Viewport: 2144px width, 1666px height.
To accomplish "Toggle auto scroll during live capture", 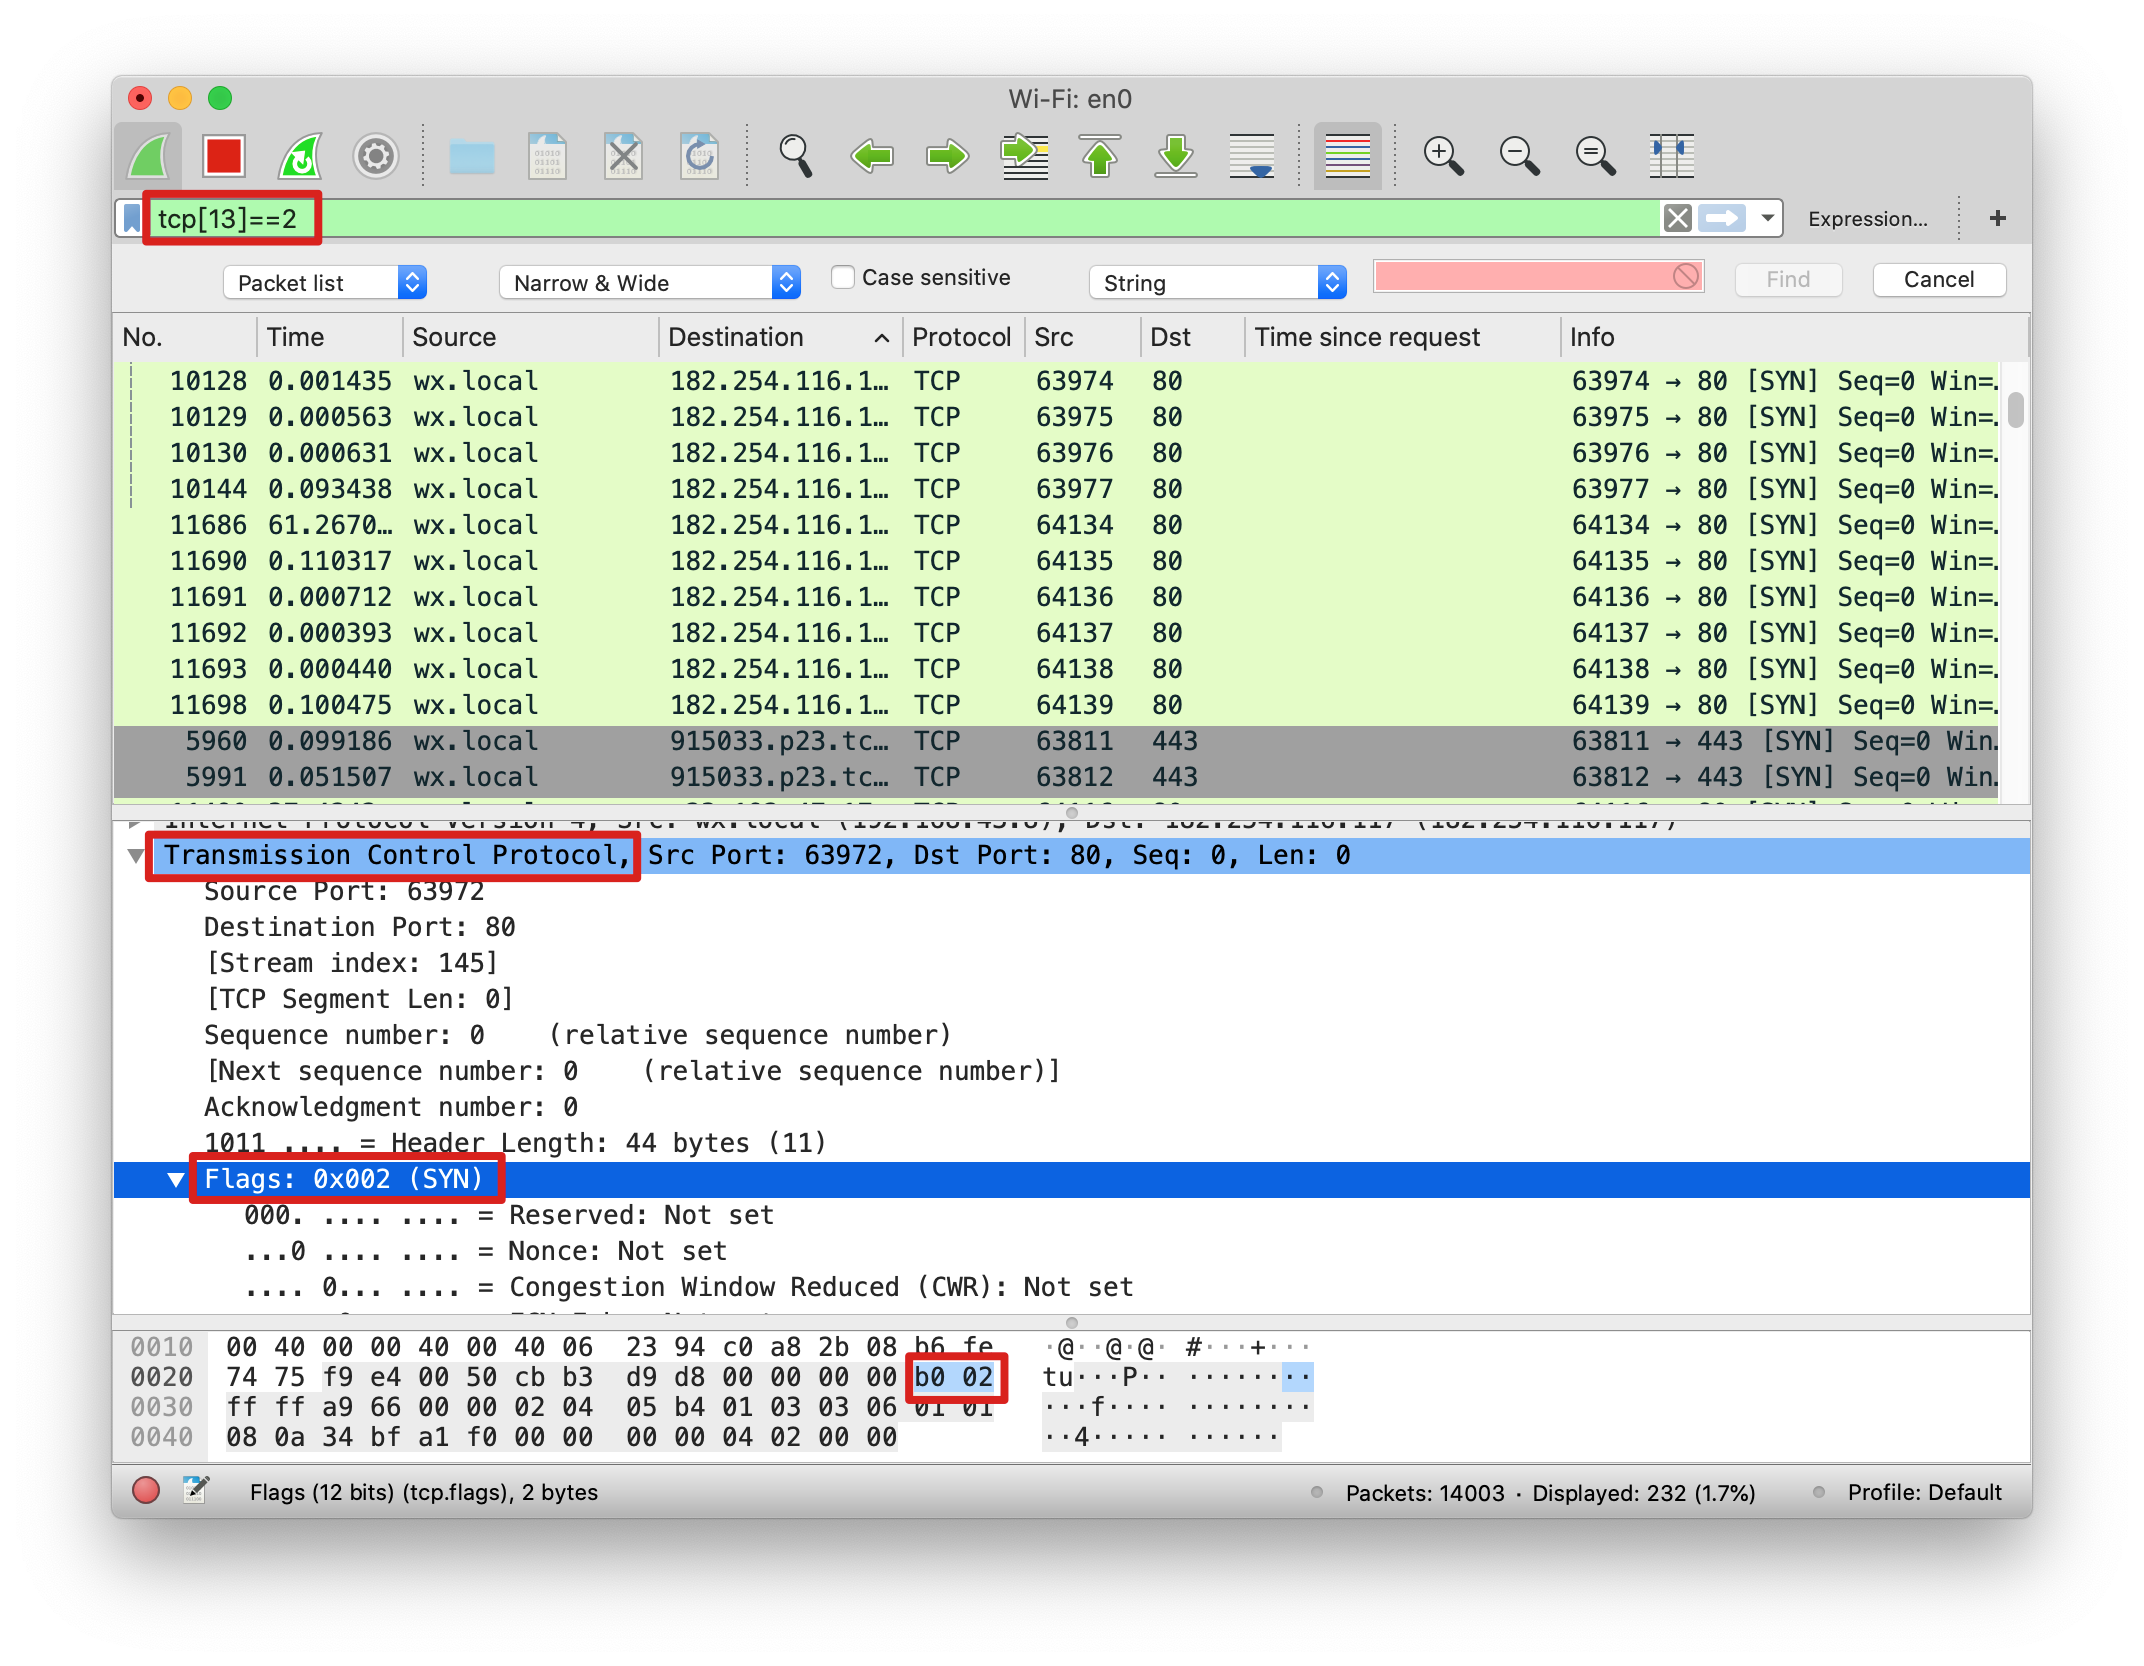I will (1252, 156).
